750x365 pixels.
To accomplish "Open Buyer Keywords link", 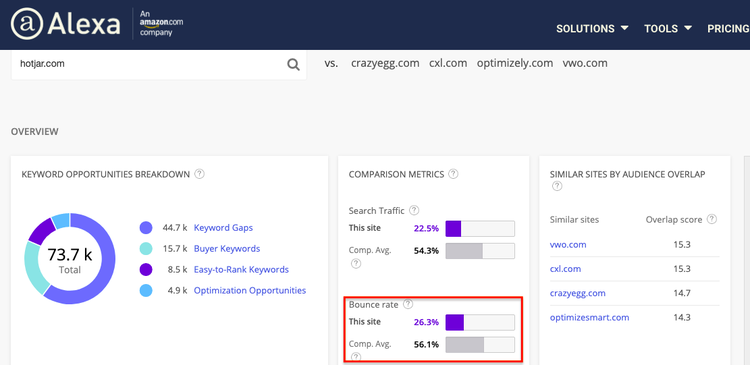I will pos(227,249).
